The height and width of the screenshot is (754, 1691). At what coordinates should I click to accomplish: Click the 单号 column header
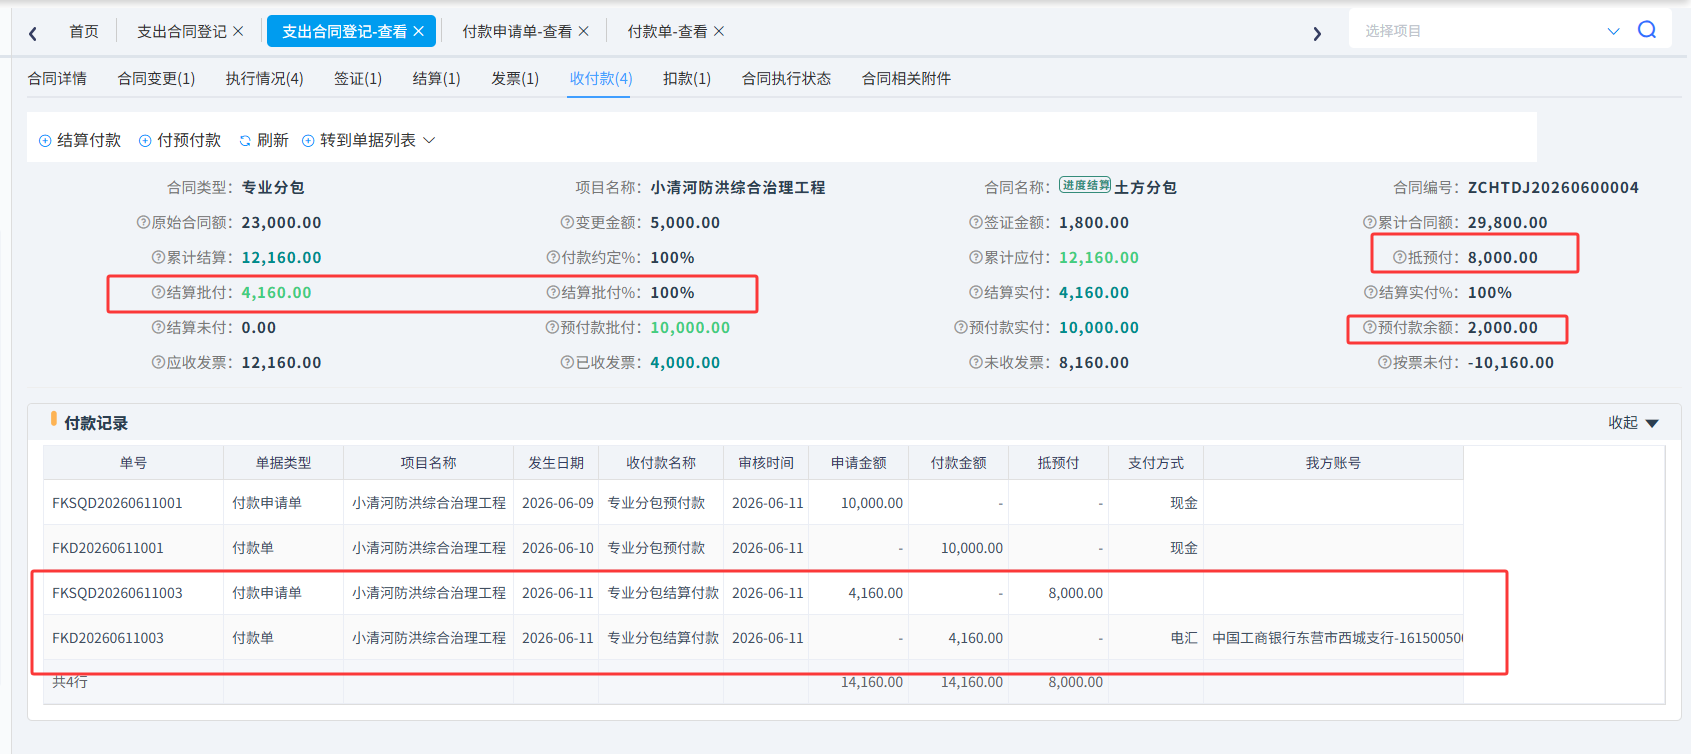[133, 463]
